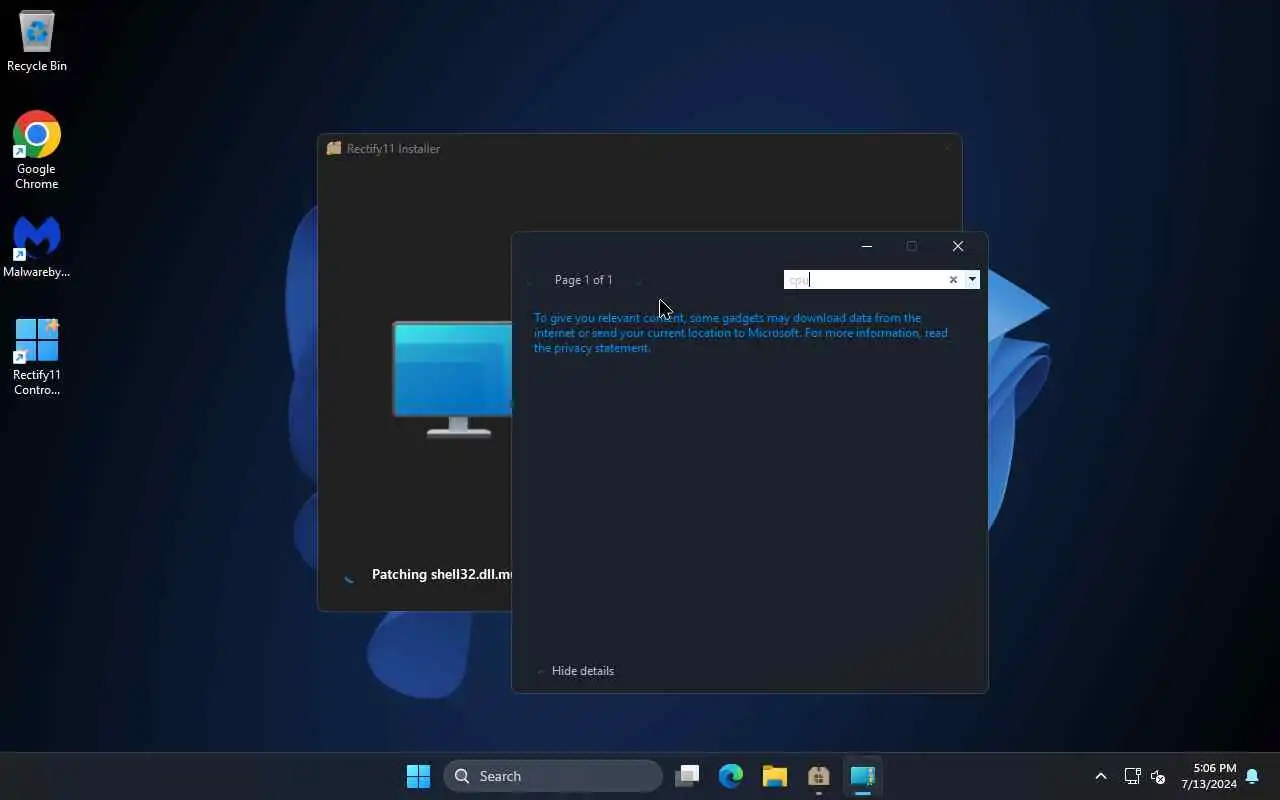Click the taskbar Search box
This screenshot has width=1280, height=800.
553,776
